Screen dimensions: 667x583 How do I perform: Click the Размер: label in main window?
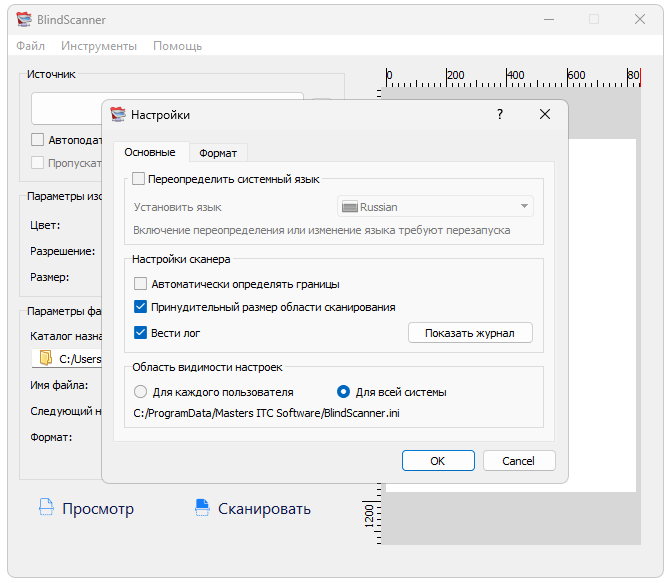[49, 277]
